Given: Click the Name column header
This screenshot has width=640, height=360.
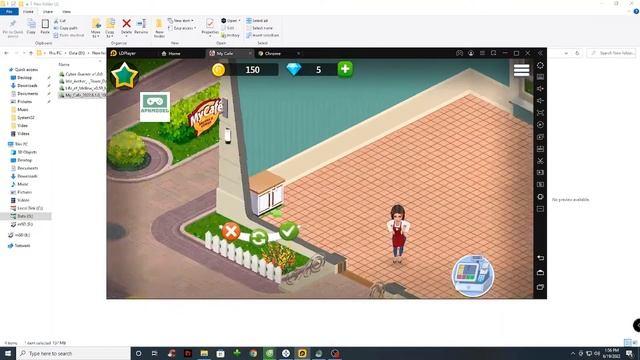Looking at the screenshot, I should 64,64.
